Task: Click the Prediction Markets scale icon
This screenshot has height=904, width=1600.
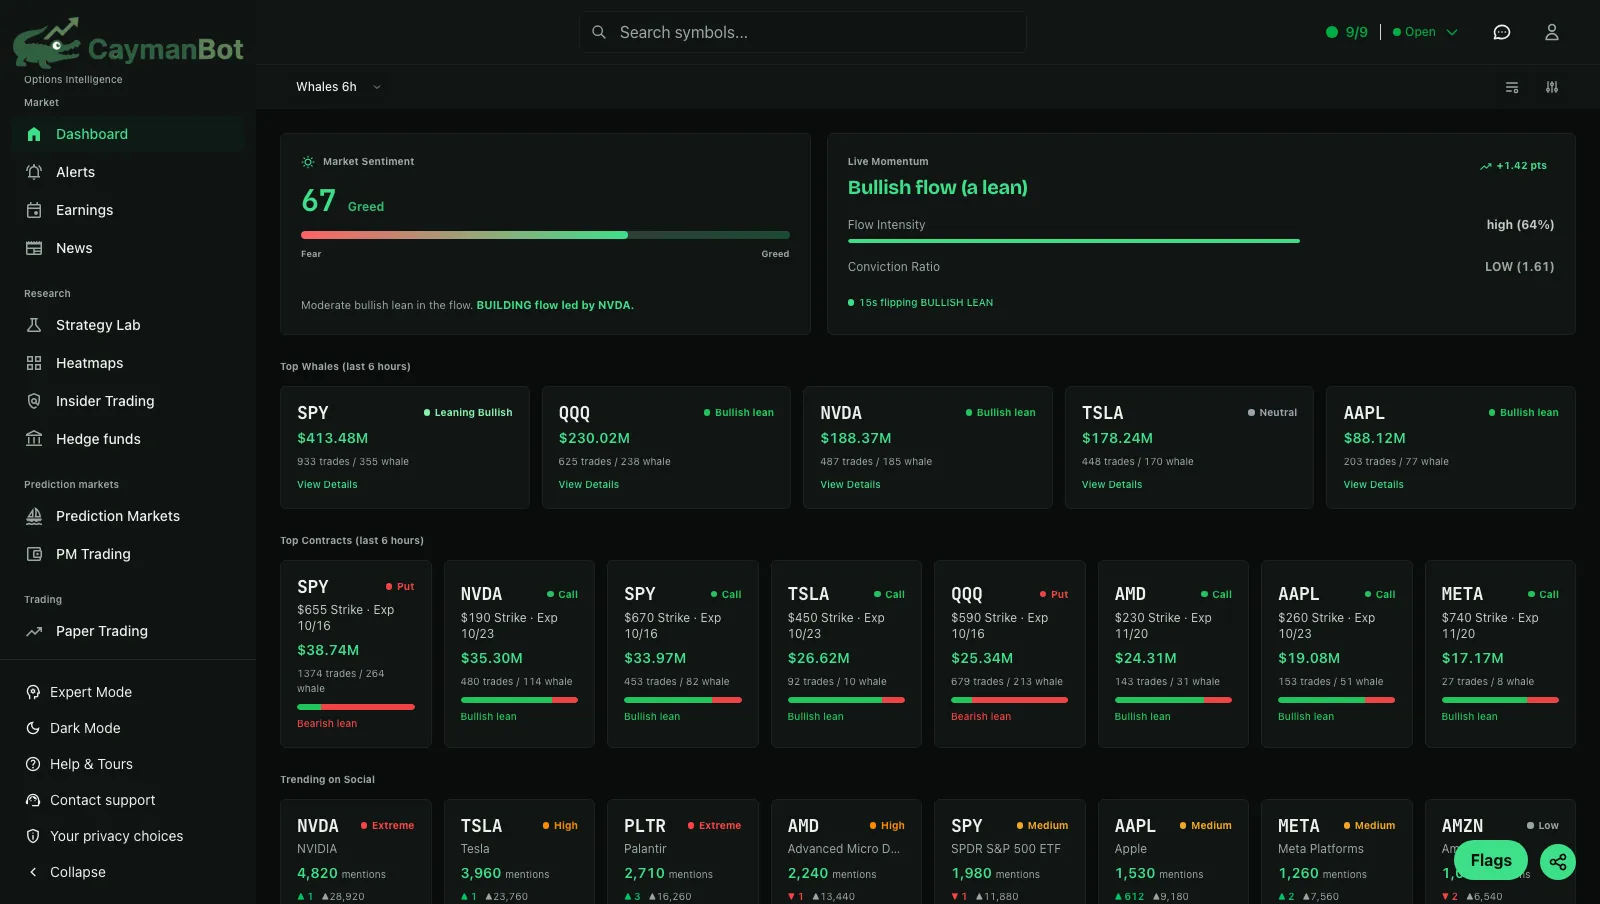Action: pos(34,516)
